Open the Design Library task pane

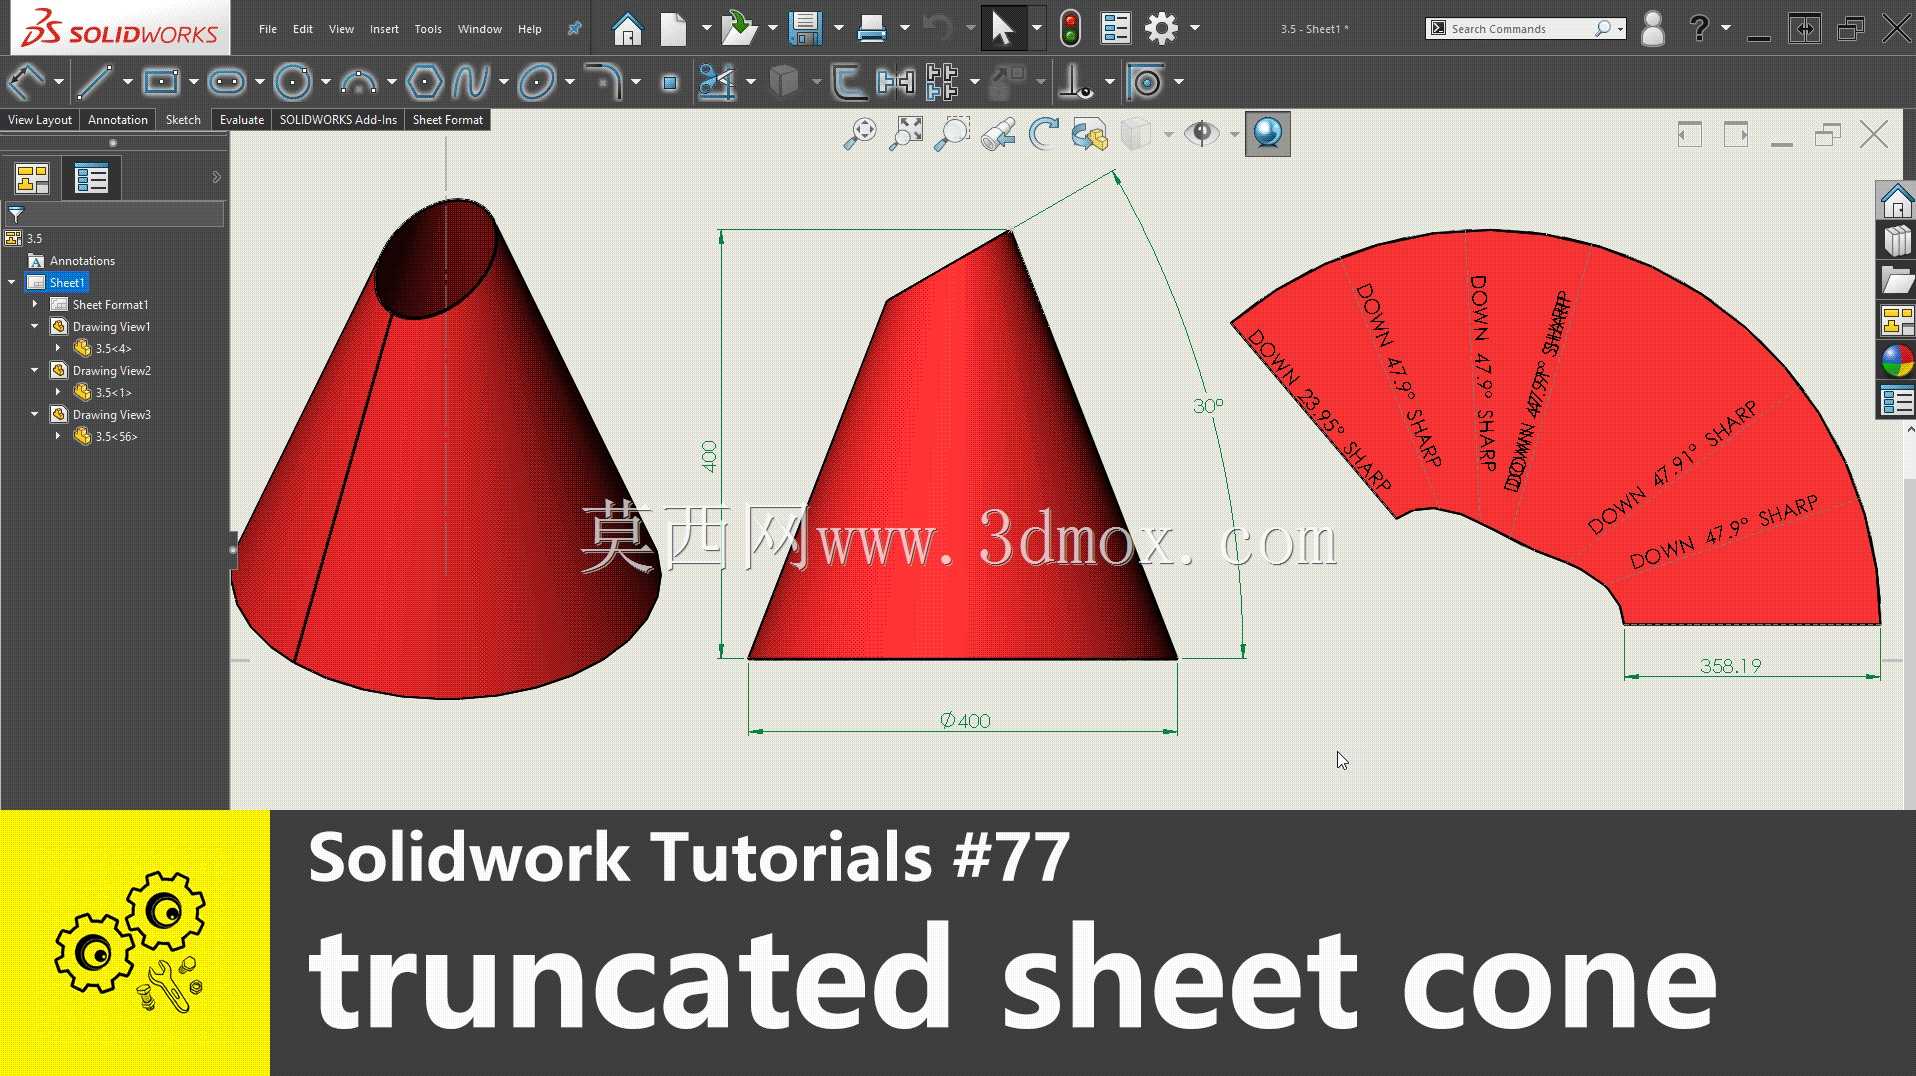[1896, 241]
